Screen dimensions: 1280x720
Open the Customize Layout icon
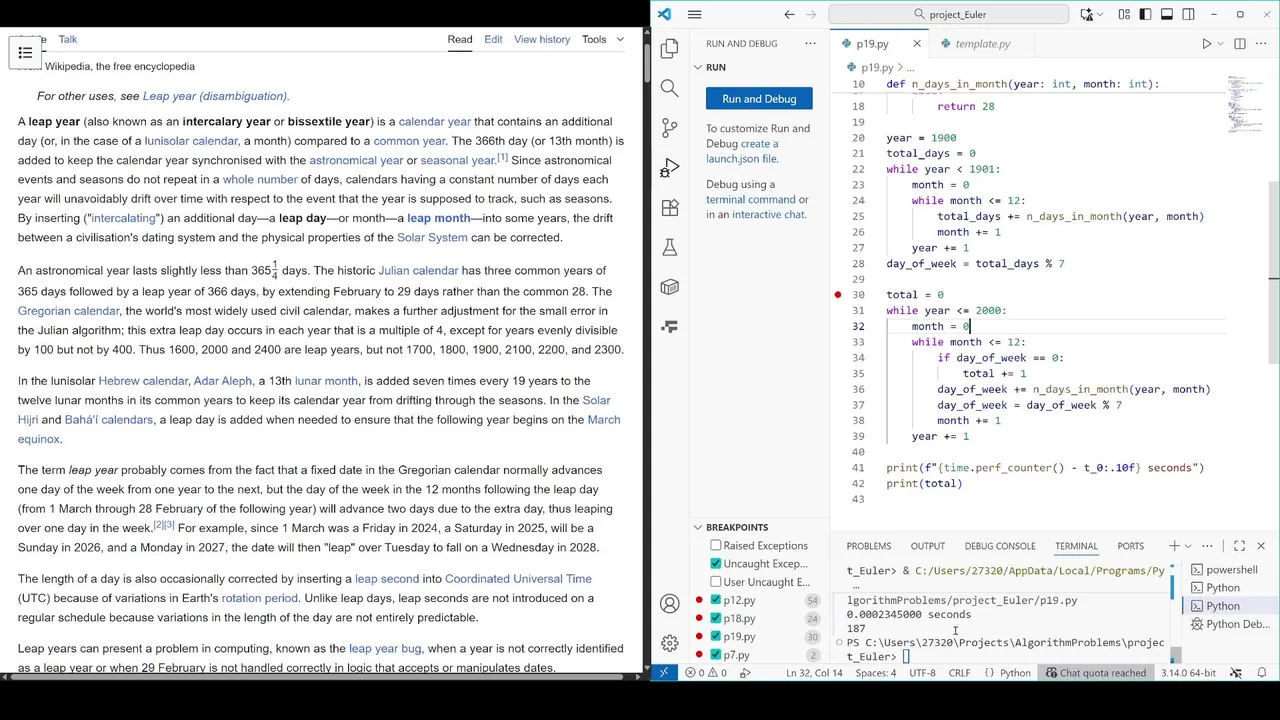point(1124,14)
